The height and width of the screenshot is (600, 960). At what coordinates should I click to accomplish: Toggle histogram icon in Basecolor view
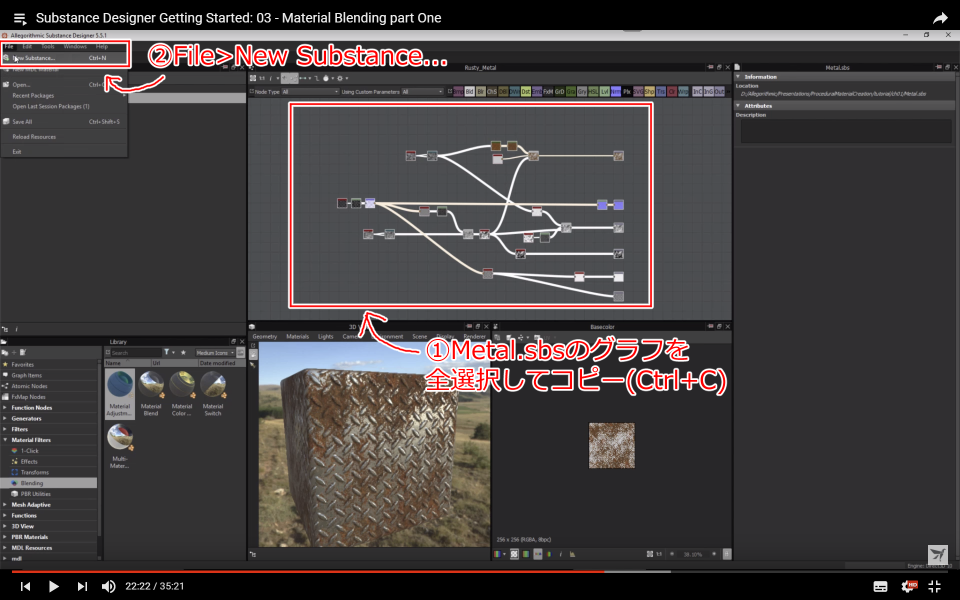coord(572,554)
